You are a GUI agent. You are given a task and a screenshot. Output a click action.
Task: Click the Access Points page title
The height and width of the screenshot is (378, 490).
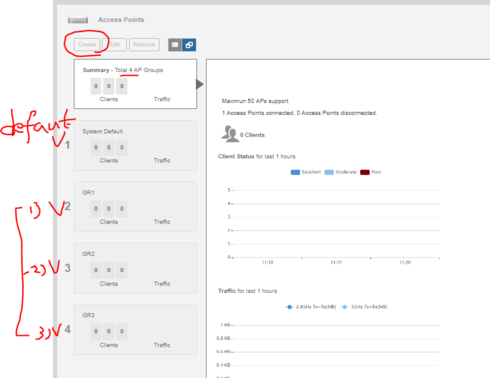121,20
